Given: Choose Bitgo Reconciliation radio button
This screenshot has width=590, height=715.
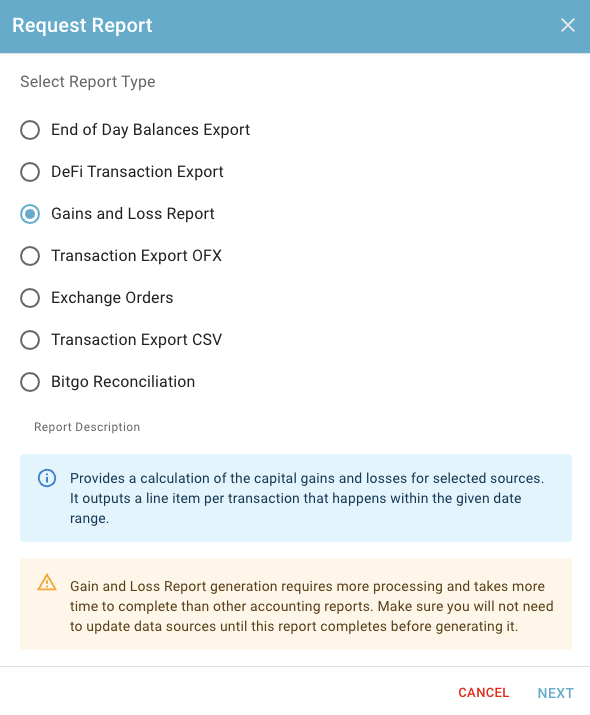Looking at the screenshot, I should pyautogui.click(x=30, y=382).
